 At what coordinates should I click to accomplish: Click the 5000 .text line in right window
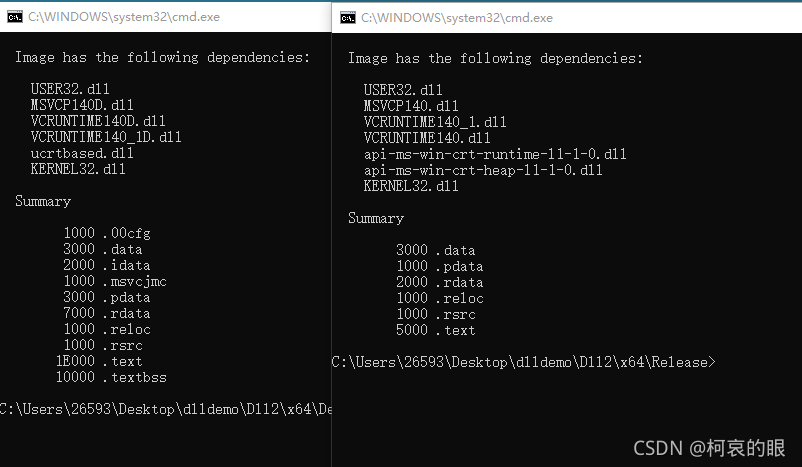(x=436, y=330)
